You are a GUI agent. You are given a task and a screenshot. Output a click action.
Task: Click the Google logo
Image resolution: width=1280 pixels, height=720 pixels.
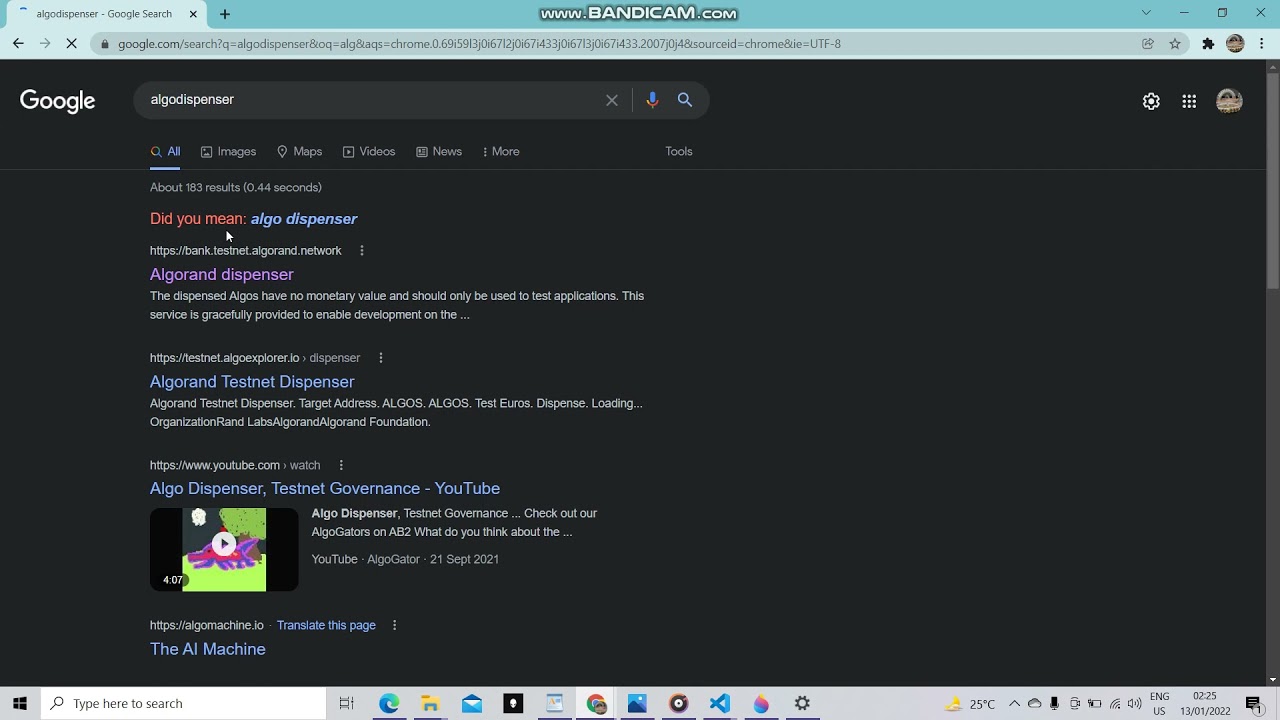(57, 101)
